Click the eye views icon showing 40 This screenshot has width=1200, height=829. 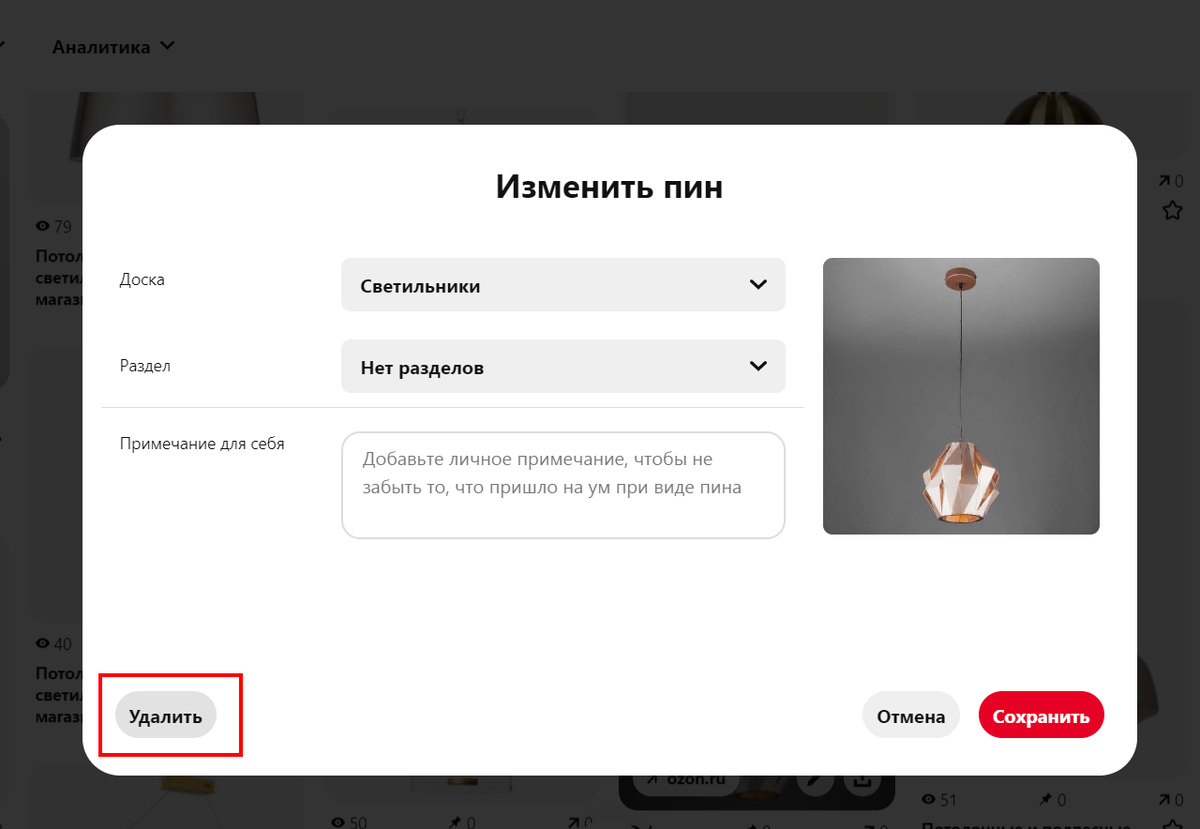(x=42, y=643)
